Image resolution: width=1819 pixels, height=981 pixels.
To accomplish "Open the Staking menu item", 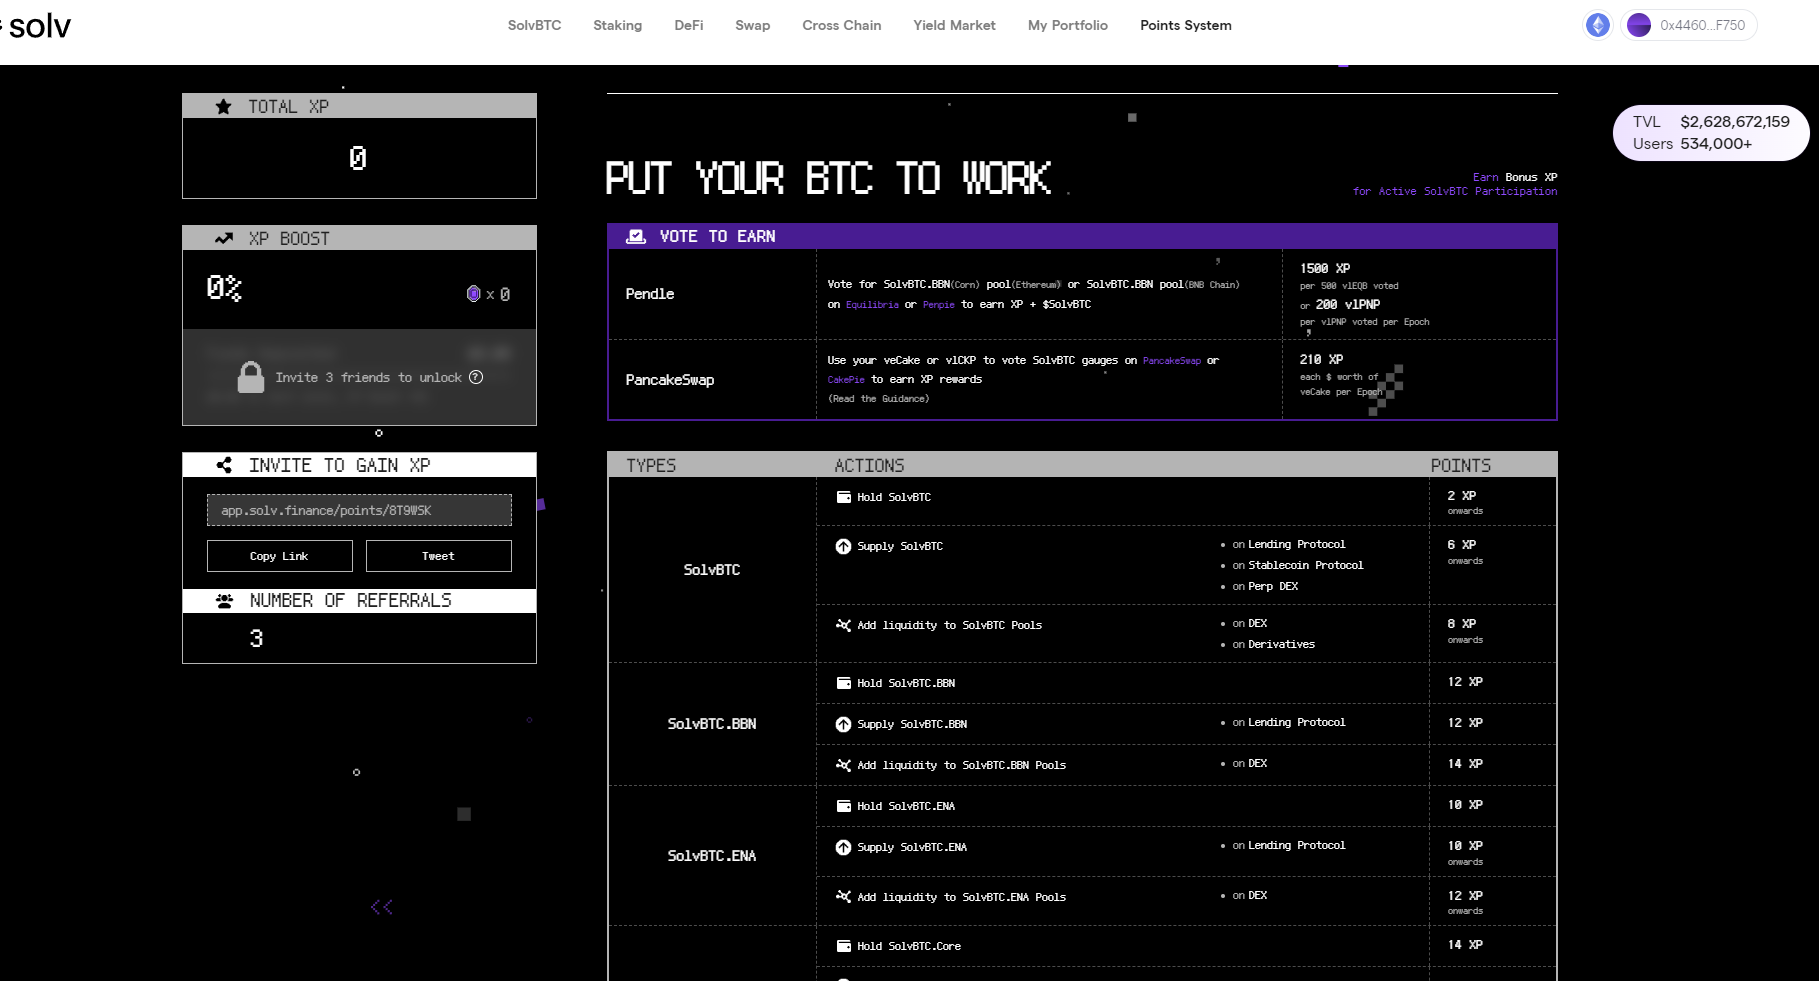I will pyautogui.click(x=617, y=25).
